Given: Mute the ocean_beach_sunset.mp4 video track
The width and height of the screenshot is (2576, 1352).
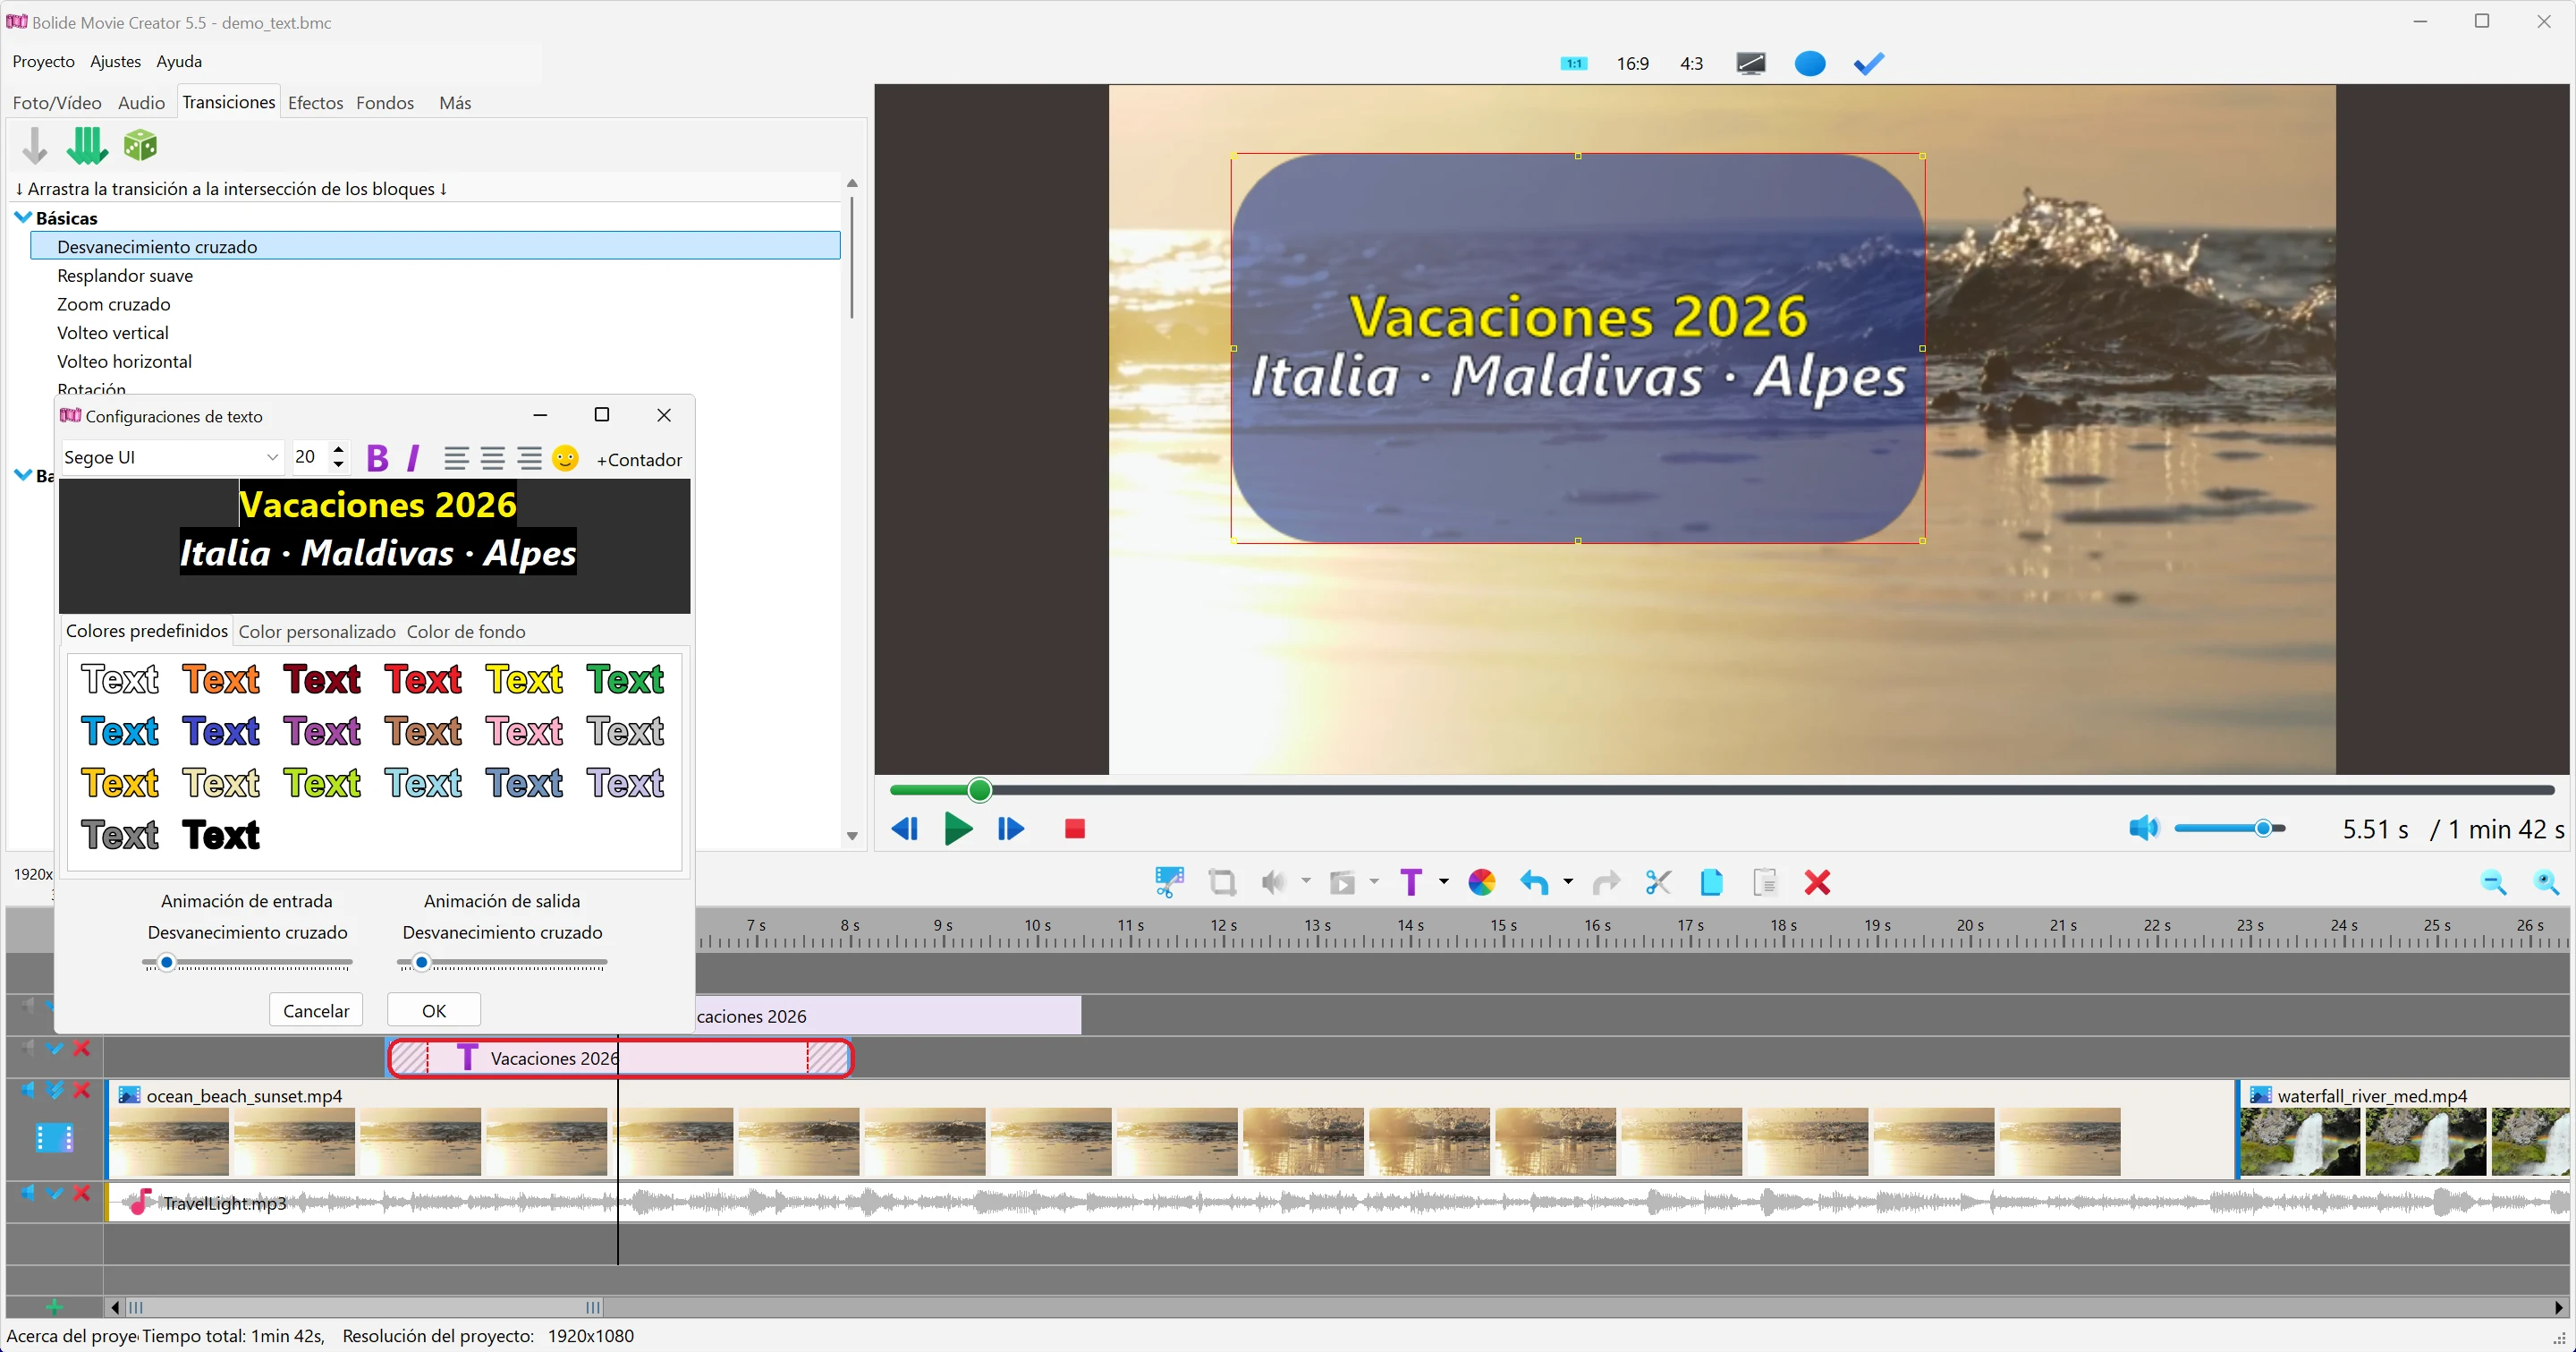Looking at the screenshot, I should 28,1090.
